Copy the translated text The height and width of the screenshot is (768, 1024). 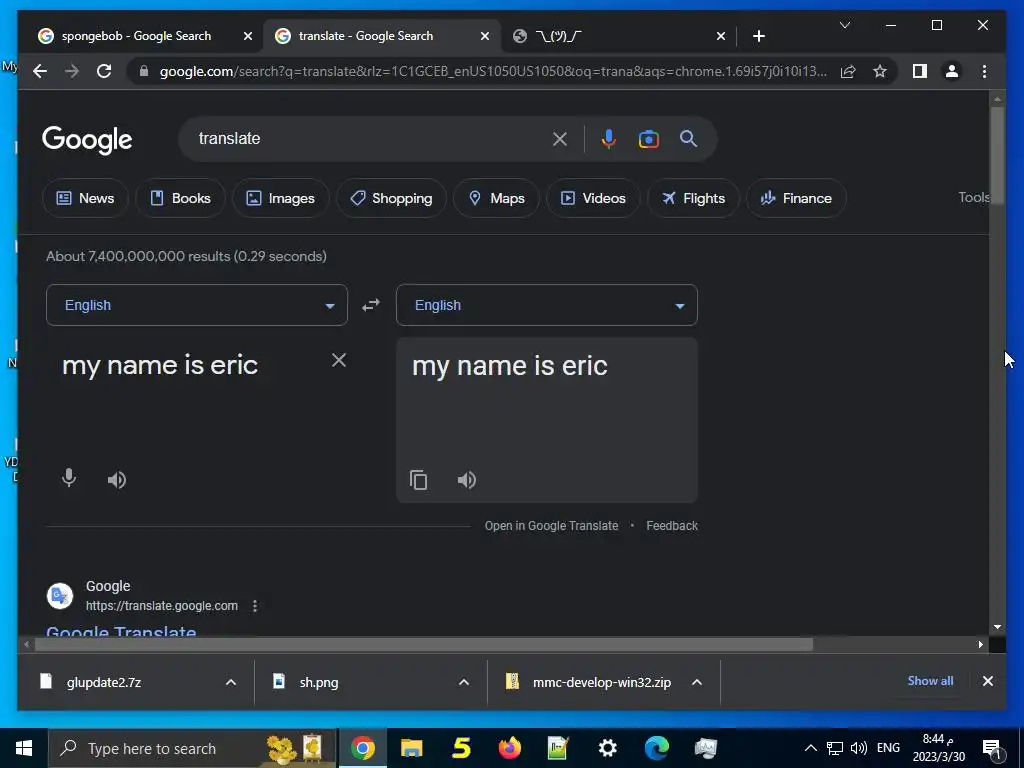(x=419, y=480)
